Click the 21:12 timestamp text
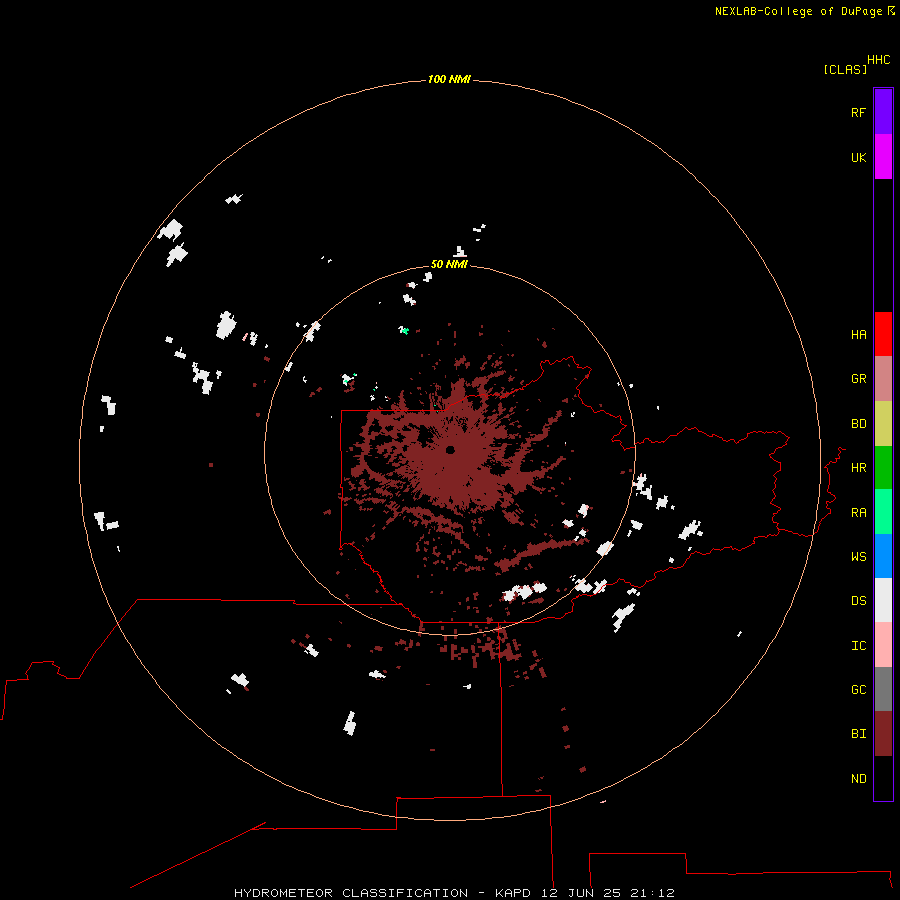The image size is (900, 900). 652,893
